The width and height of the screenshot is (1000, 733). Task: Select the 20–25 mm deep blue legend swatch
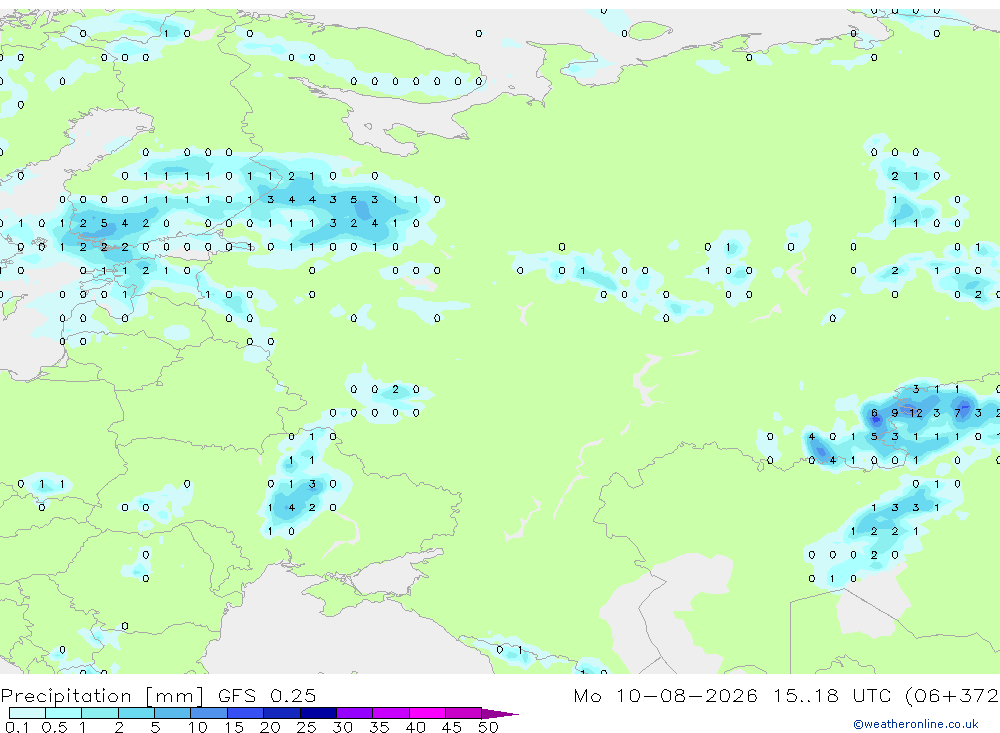[x=281, y=713]
